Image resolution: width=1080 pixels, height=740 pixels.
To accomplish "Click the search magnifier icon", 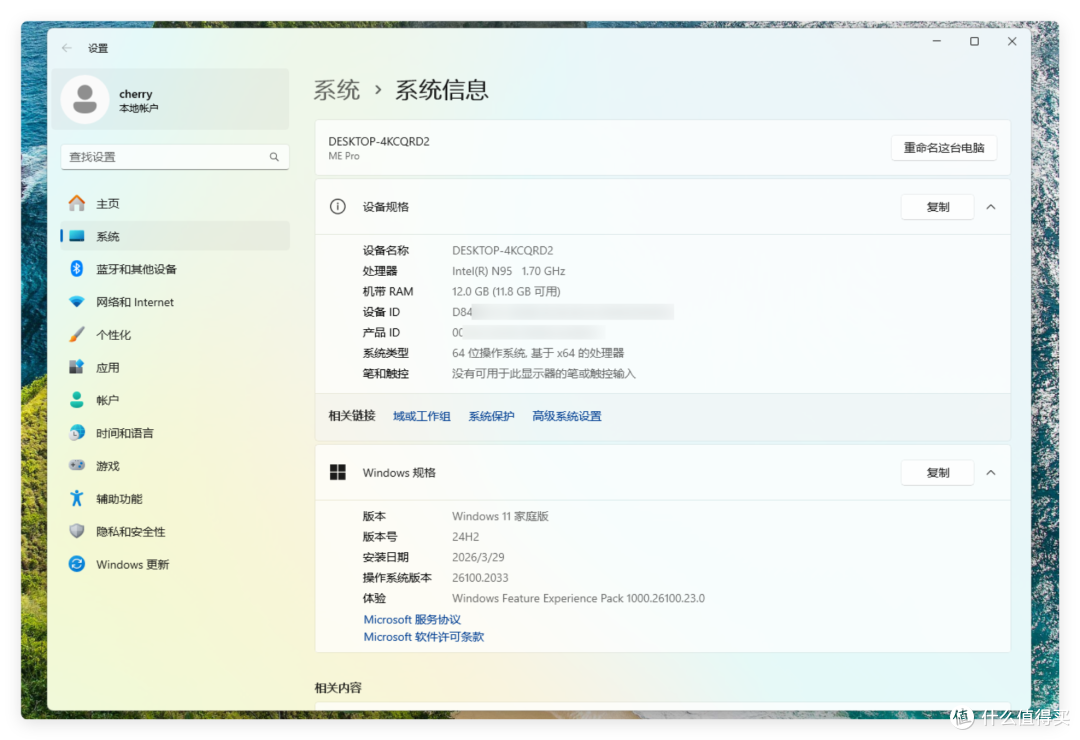I will [274, 157].
